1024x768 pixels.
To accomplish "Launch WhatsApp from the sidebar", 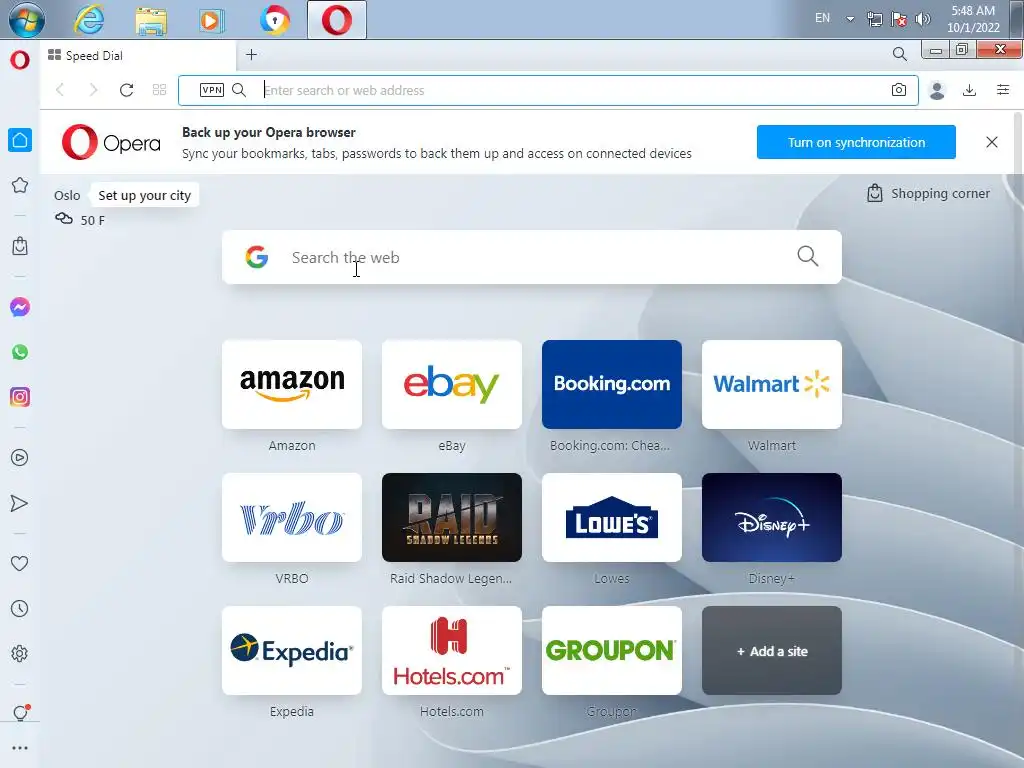I will click(20, 352).
